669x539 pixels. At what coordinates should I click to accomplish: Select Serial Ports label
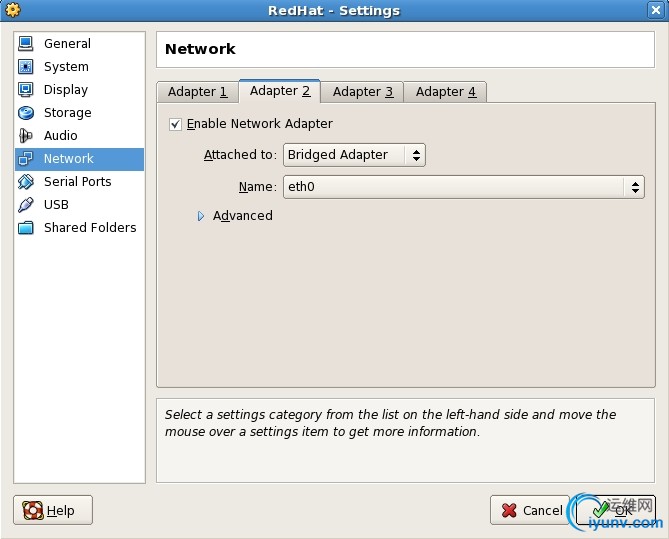click(x=78, y=182)
